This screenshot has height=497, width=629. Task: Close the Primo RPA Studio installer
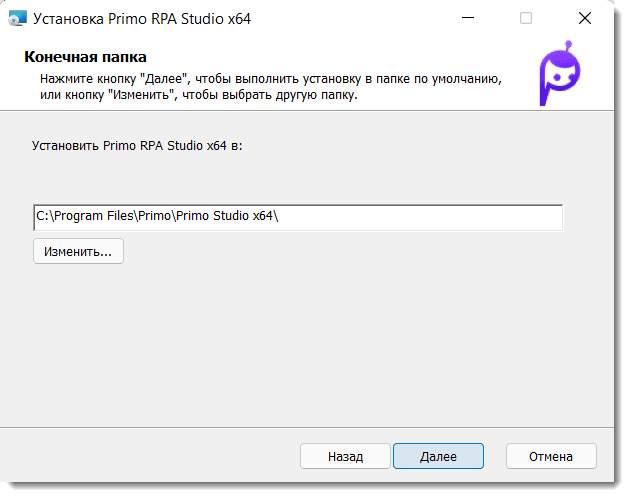[584, 17]
